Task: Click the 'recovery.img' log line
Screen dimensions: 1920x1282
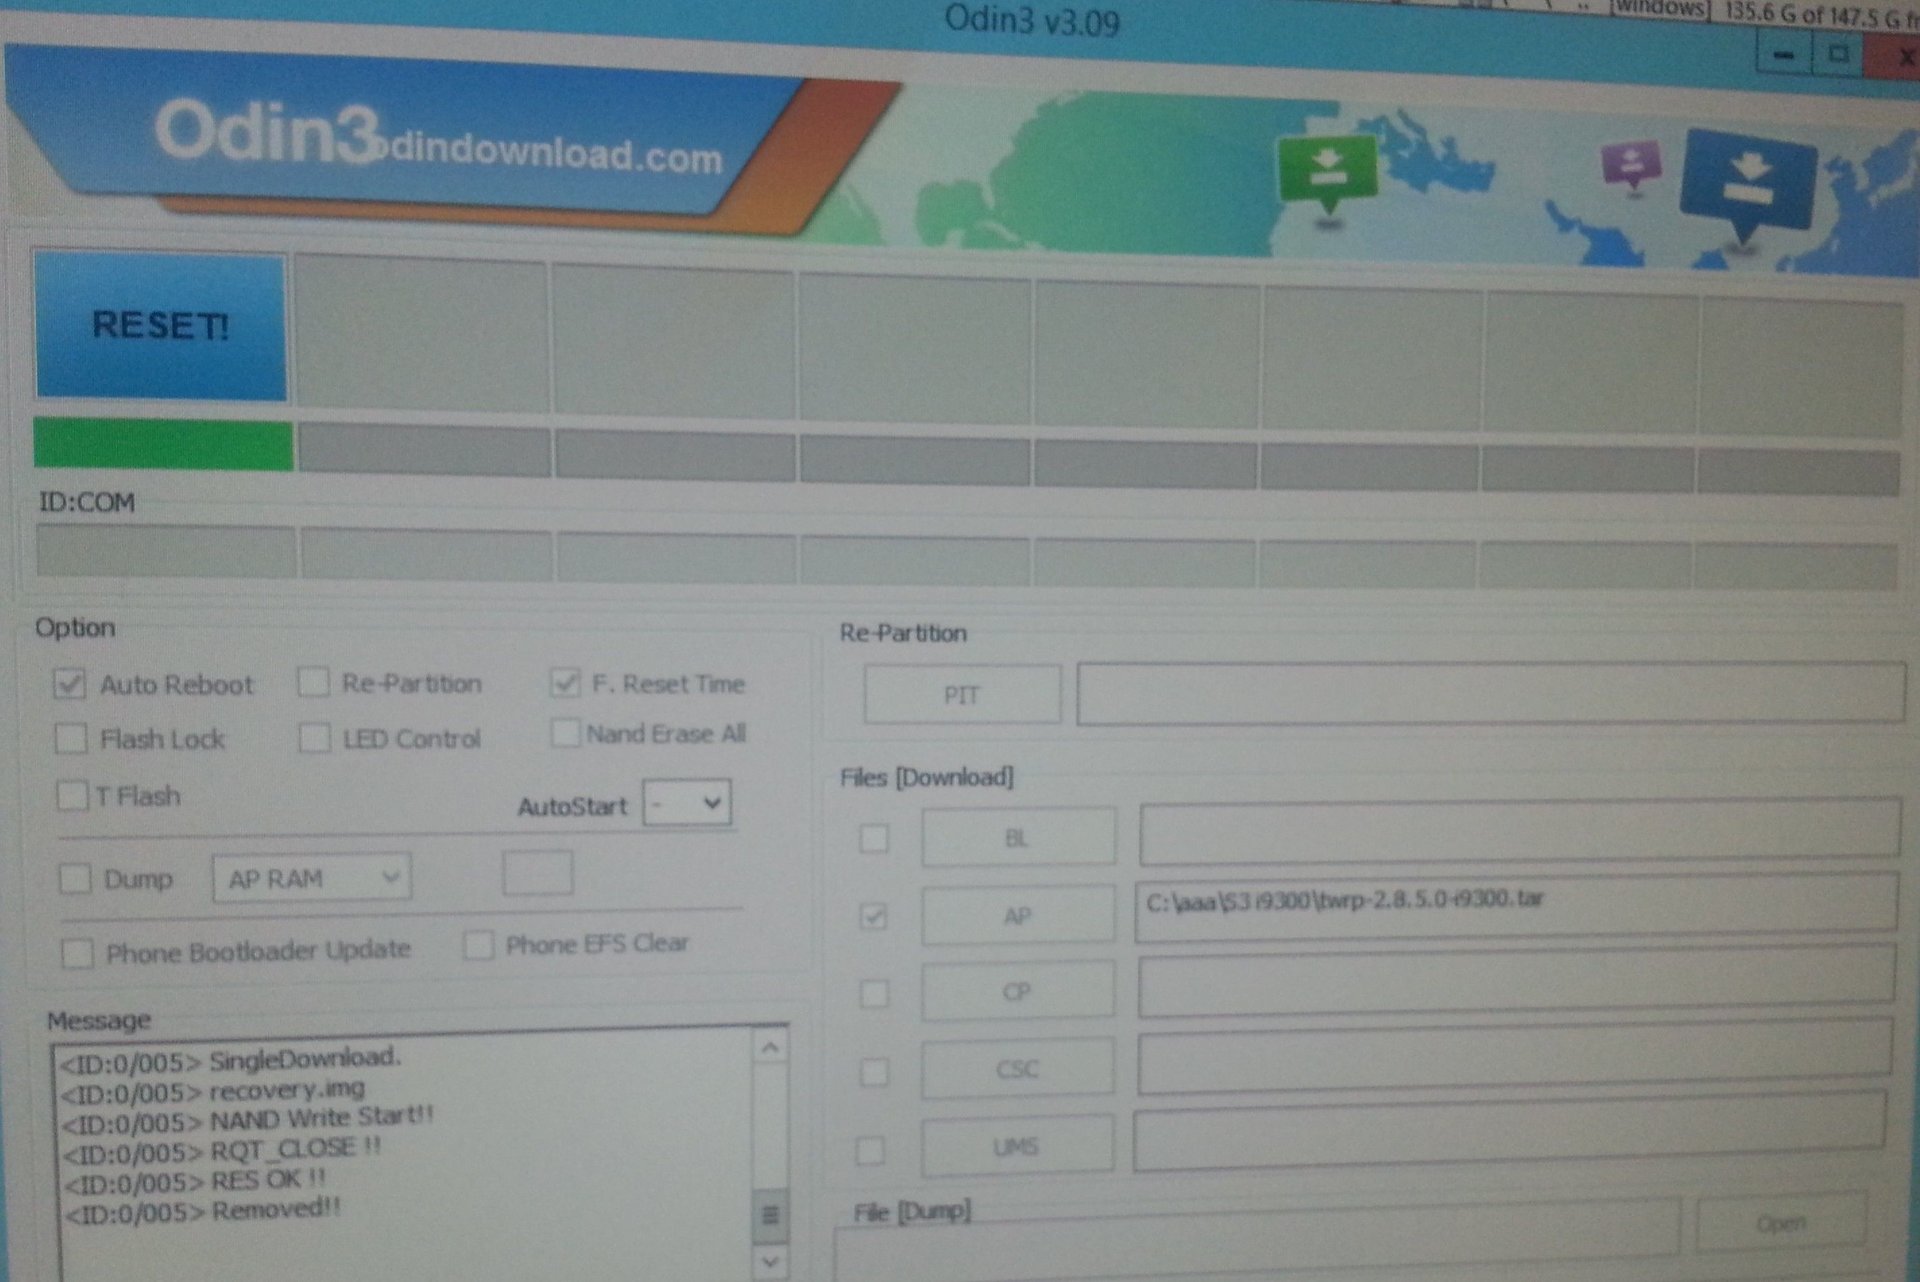Action: click(213, 1090)
